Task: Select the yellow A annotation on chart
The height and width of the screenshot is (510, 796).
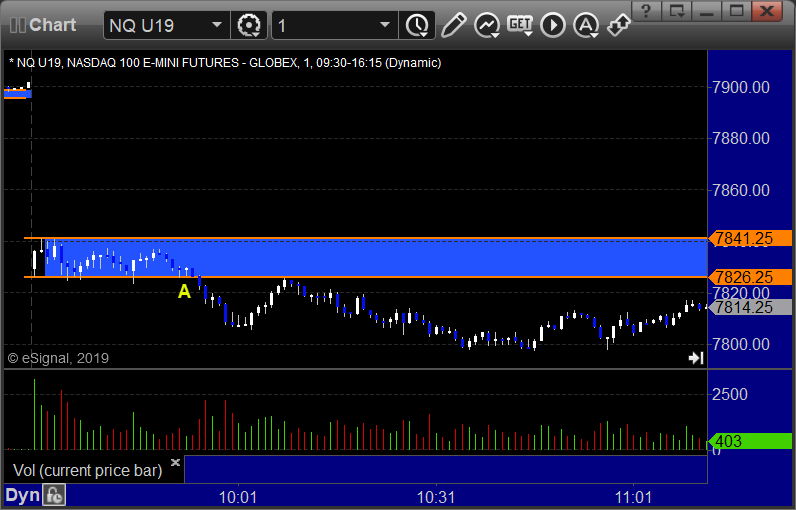Action: (x=184, y=291)
